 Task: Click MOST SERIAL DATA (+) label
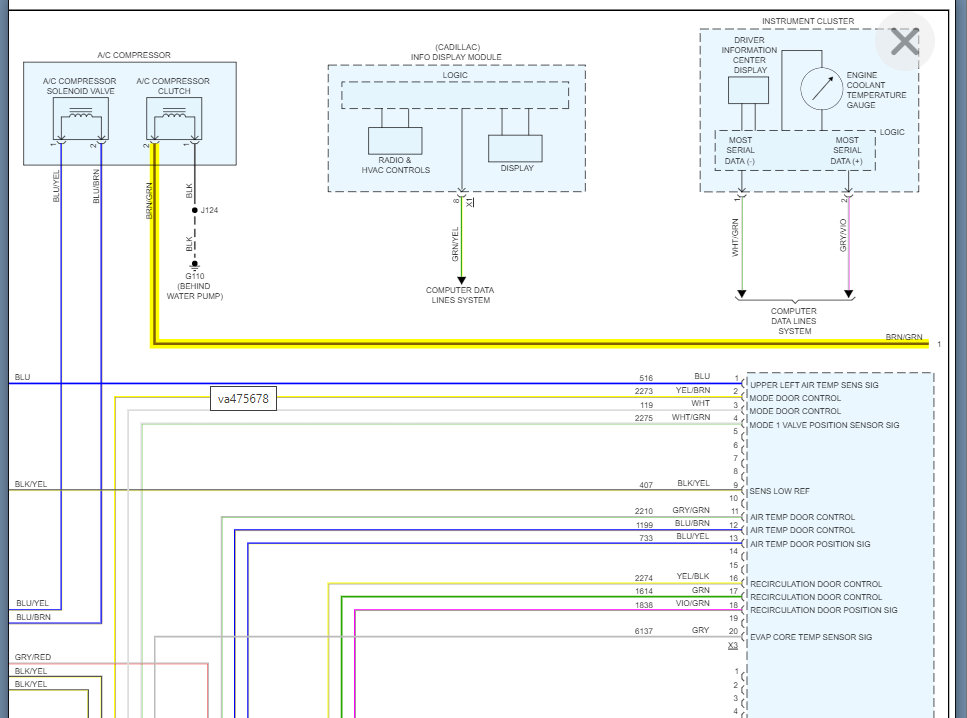click(x=847, y=151)
